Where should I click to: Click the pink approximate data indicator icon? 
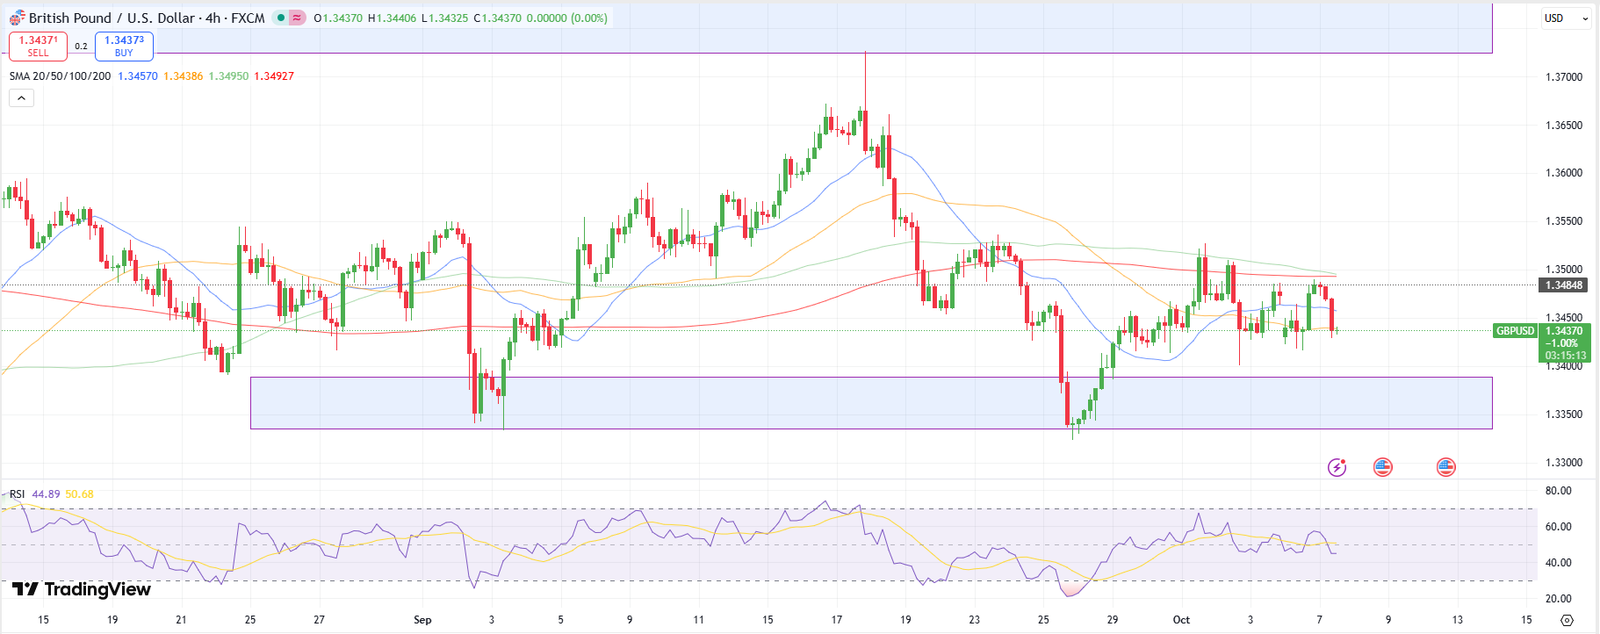point(297,18)
